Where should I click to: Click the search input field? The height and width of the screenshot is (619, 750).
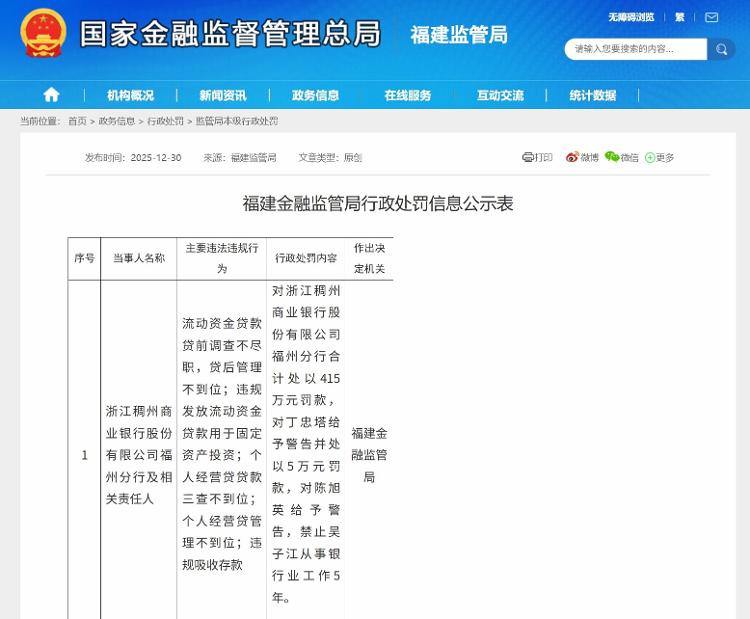(x=634, y=49)
